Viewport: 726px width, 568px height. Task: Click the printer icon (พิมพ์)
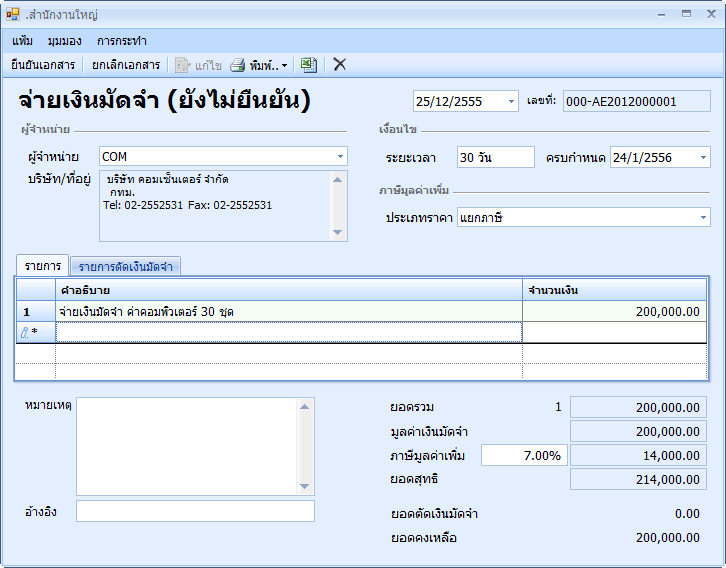coord(238,65)
